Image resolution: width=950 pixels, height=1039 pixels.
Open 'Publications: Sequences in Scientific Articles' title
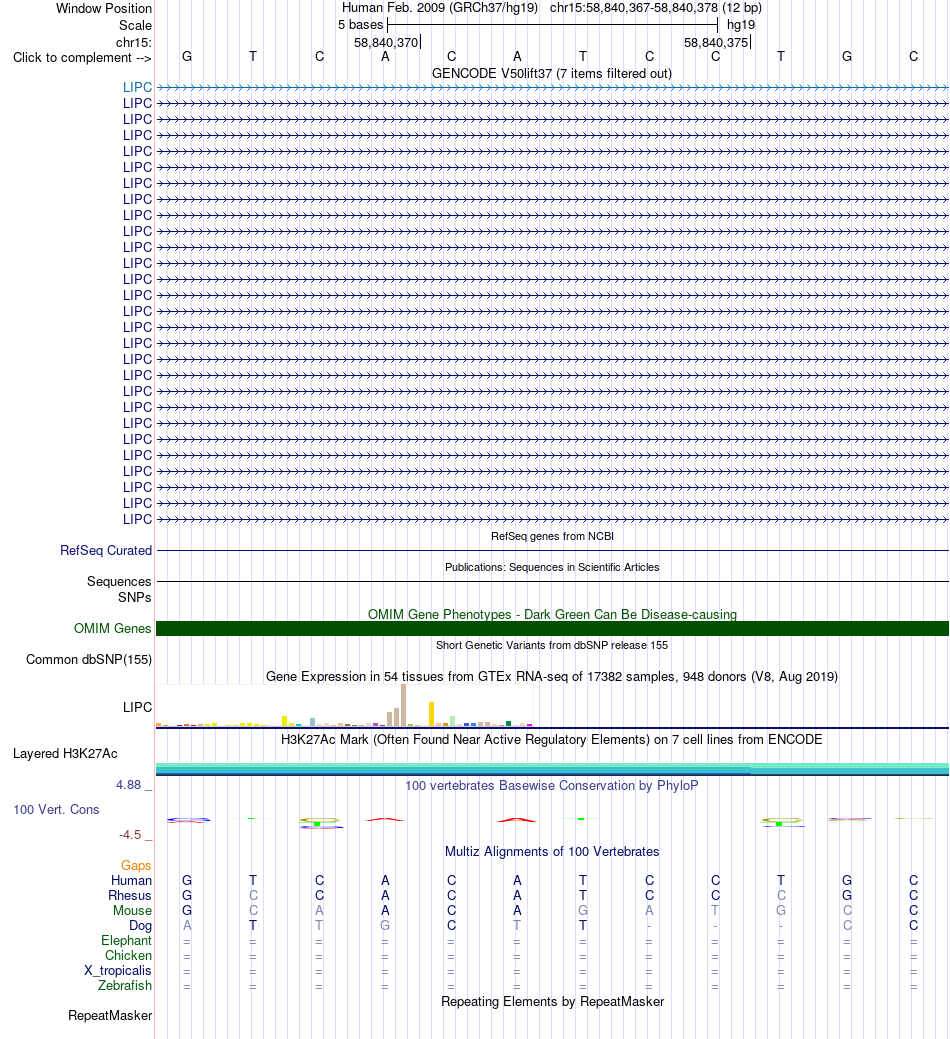tap(552, 567)
